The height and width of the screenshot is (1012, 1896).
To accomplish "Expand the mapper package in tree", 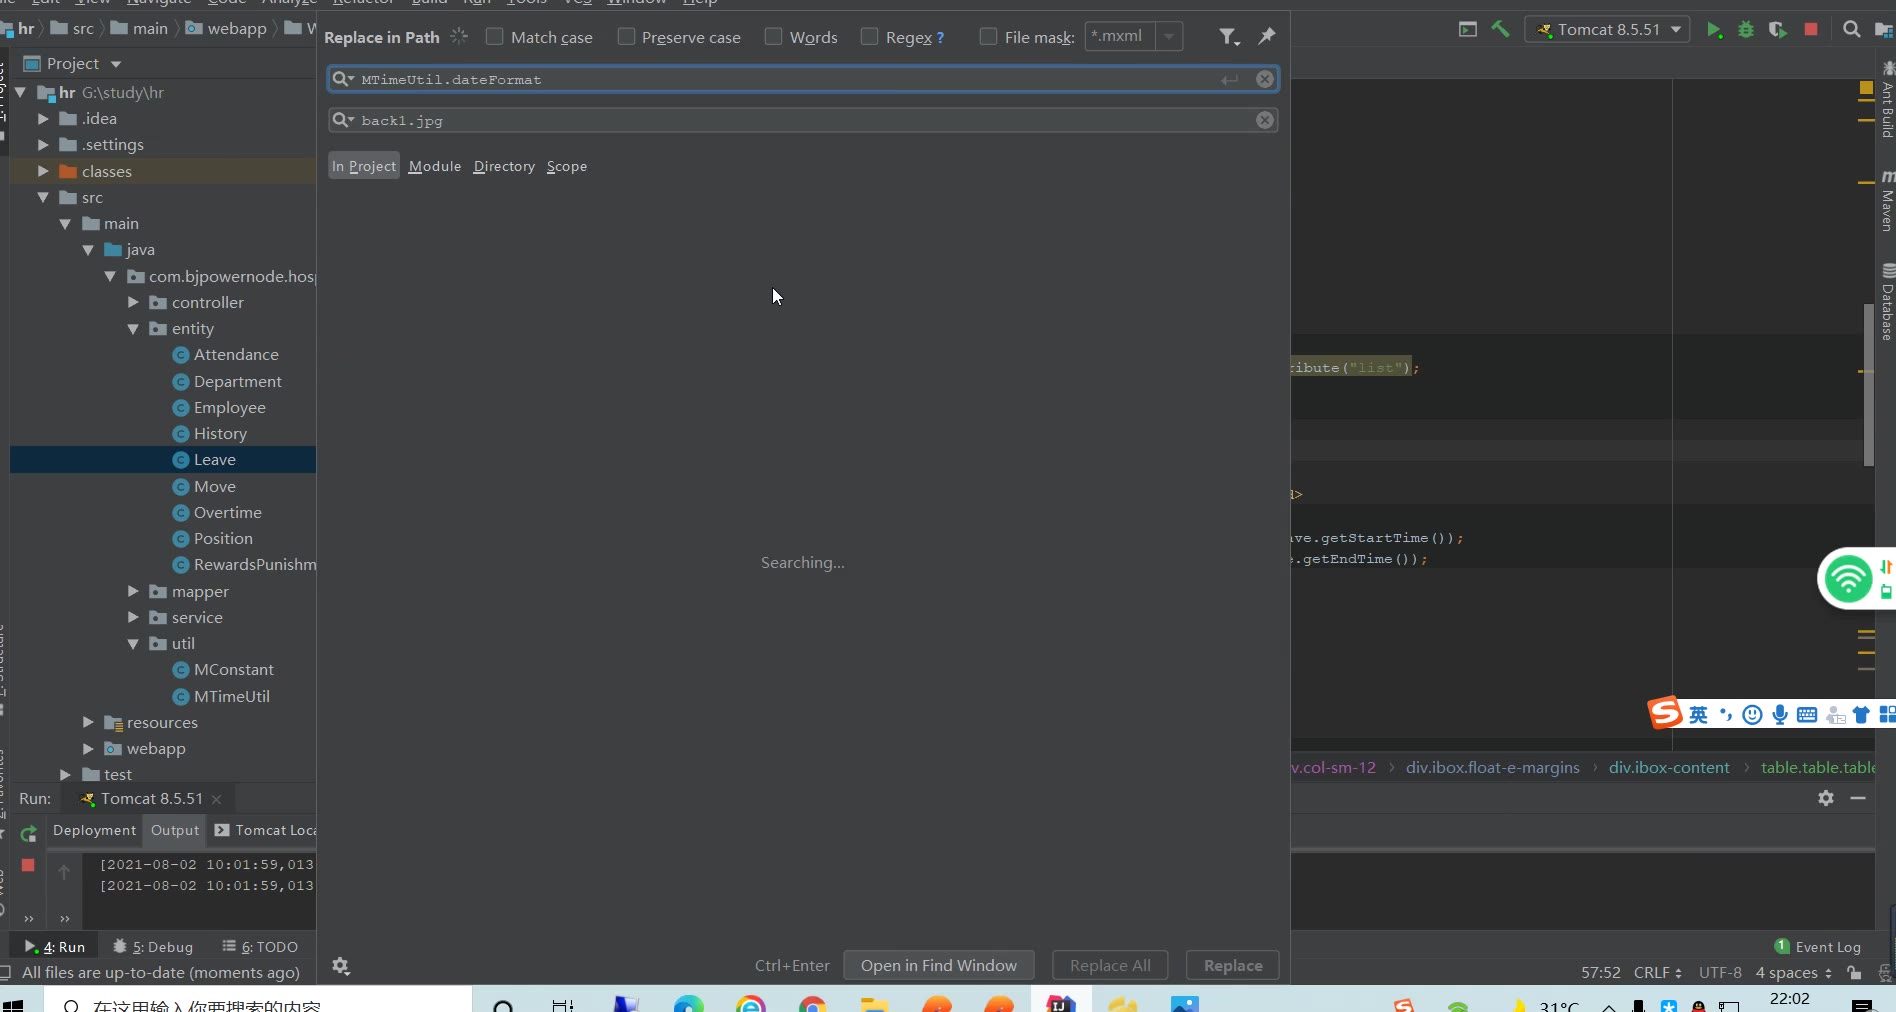I will pos(133,592).
